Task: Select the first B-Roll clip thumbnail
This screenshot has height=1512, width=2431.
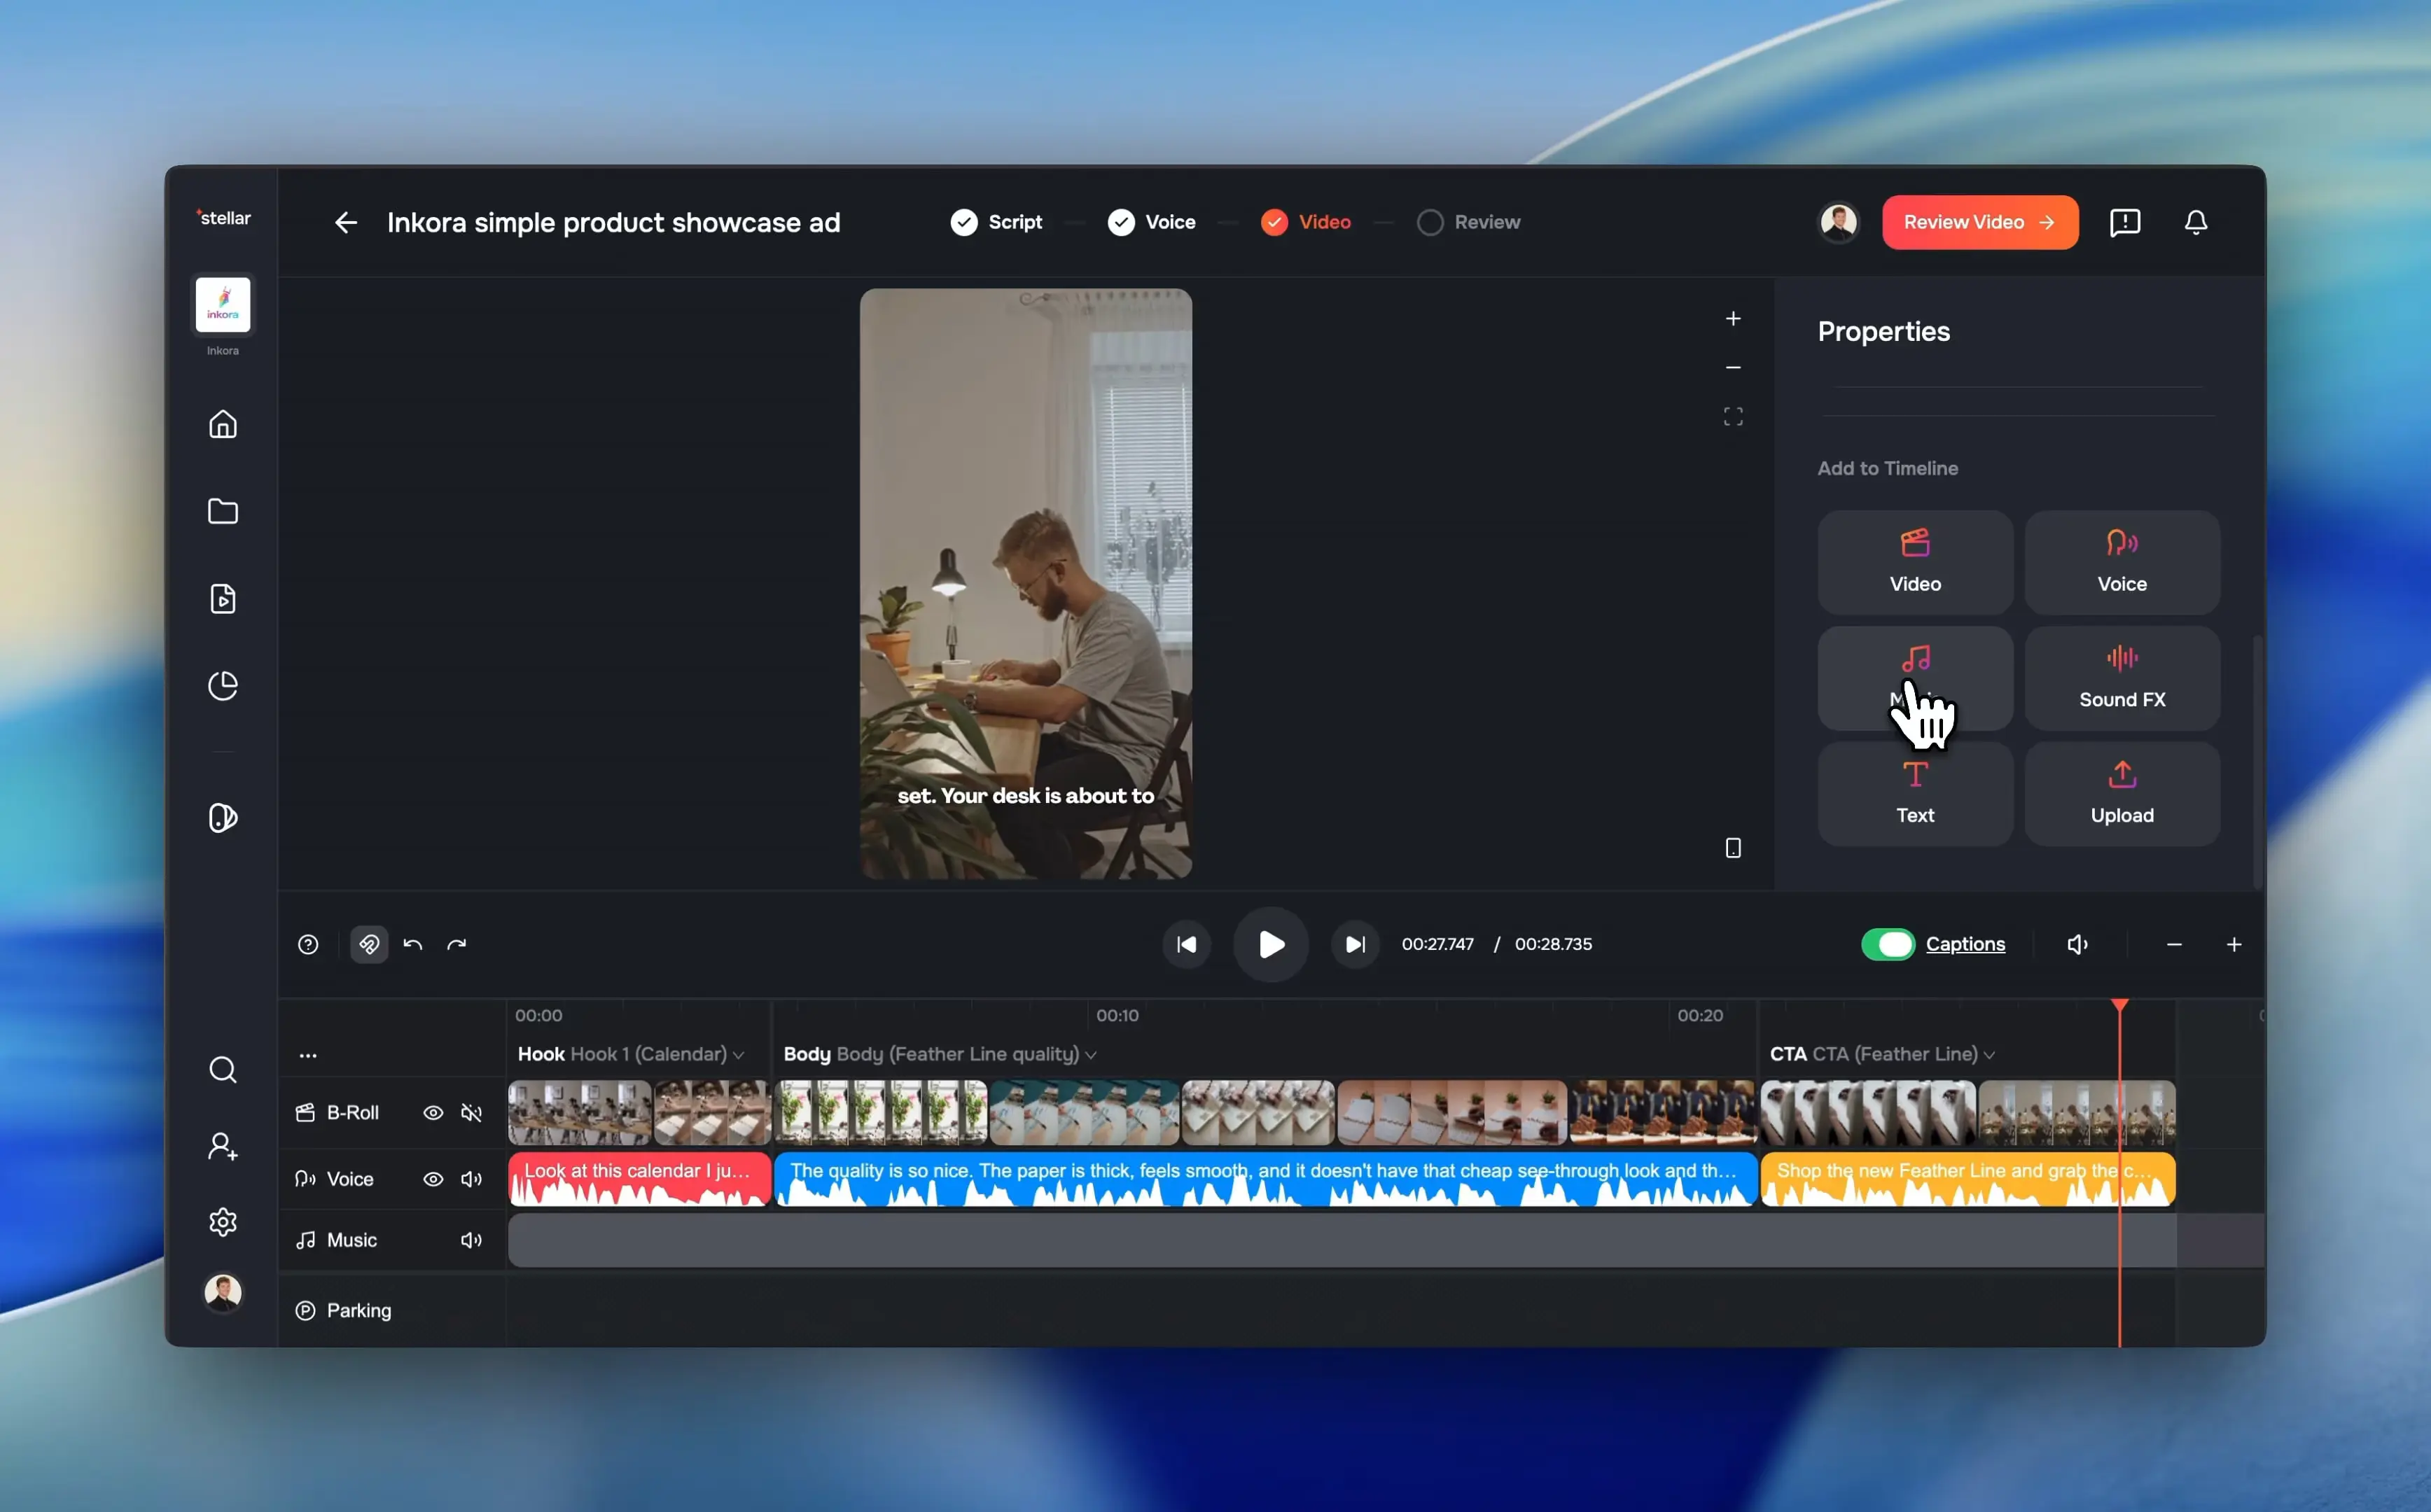Action: (579, 1112)
